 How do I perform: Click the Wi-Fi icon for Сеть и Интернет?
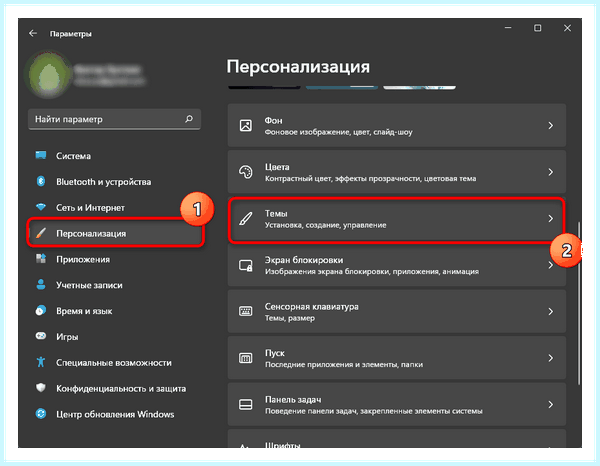point(41,207)
